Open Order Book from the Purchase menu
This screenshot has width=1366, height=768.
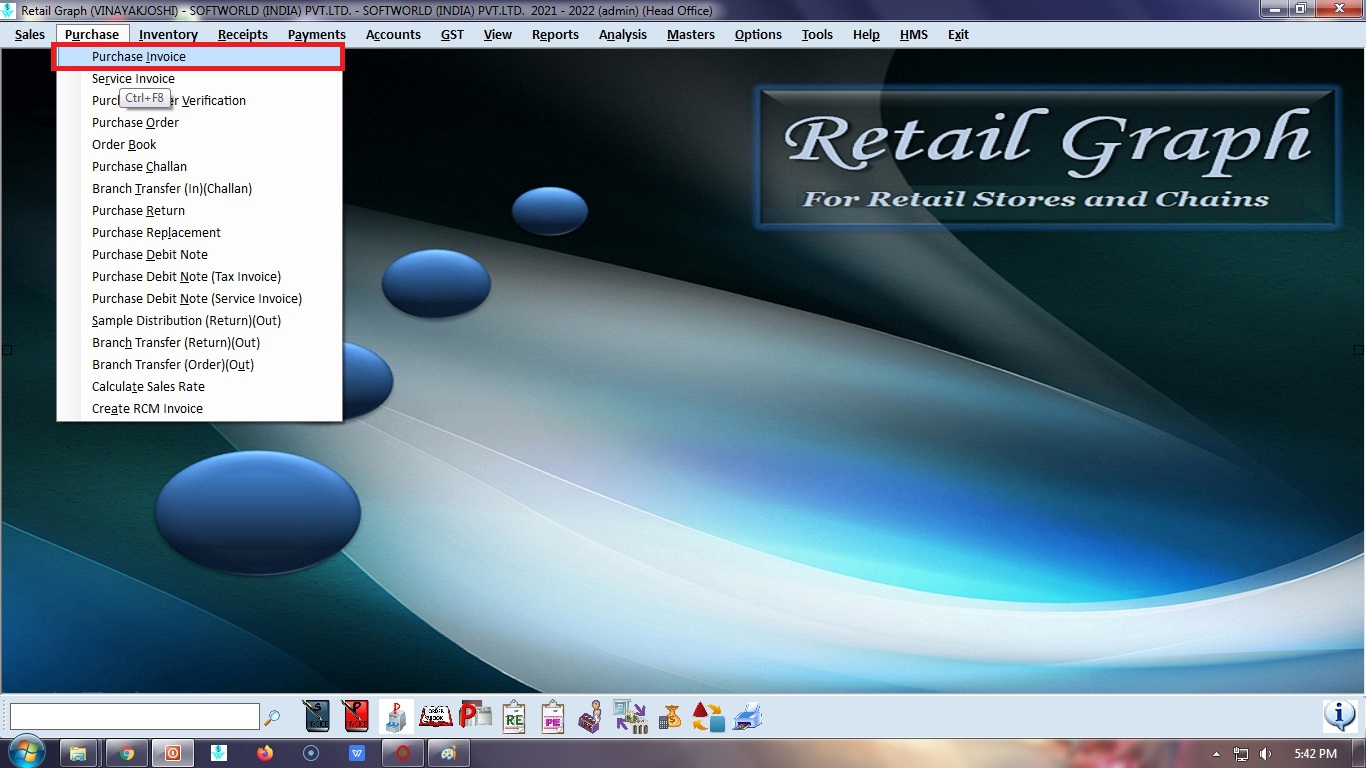pyautogui.click(x=200, y=145)
